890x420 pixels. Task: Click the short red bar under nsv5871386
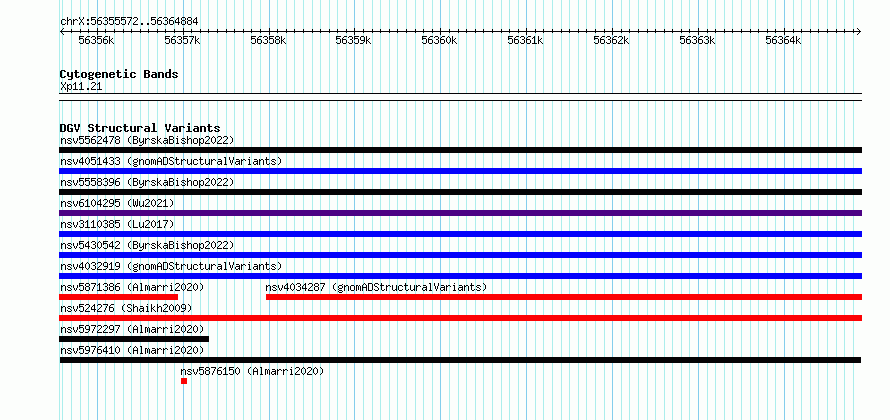[x=119, y=297]
